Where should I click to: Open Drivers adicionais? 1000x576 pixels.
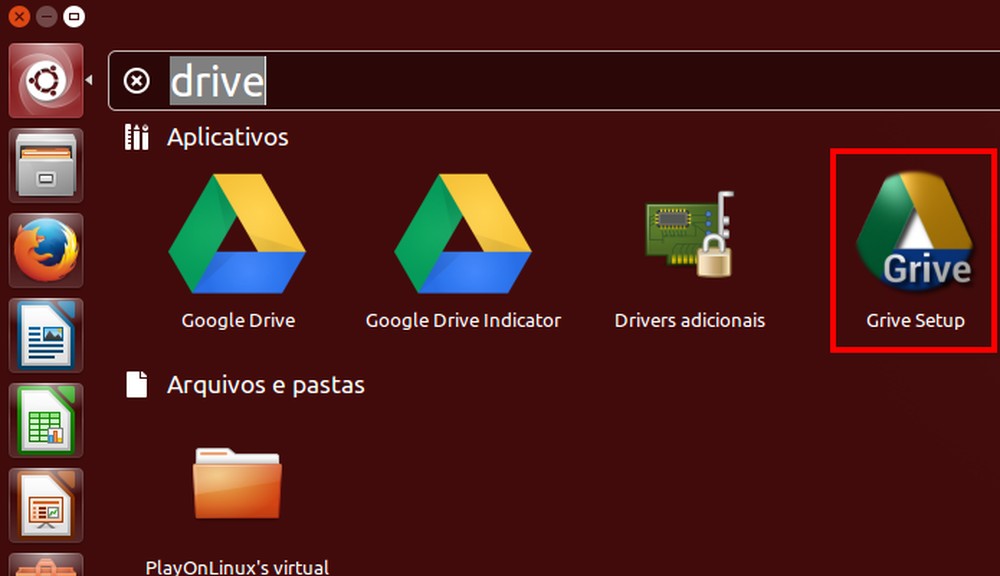click(x=689, y=235)
